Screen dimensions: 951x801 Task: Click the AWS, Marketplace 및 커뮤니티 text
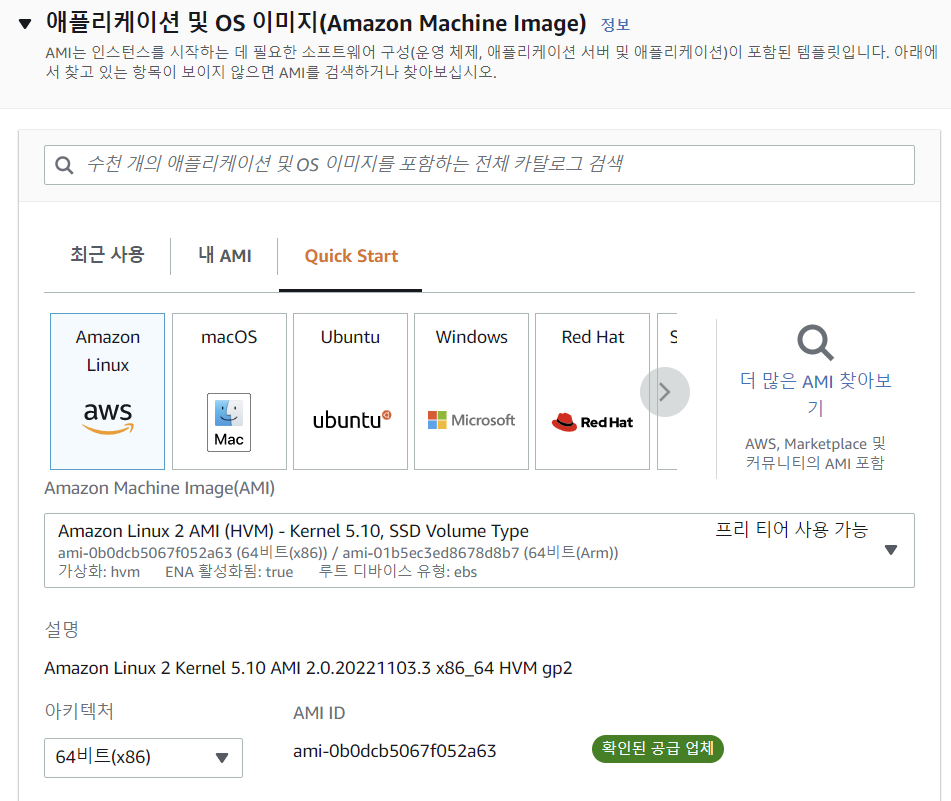tap(815, 454)
